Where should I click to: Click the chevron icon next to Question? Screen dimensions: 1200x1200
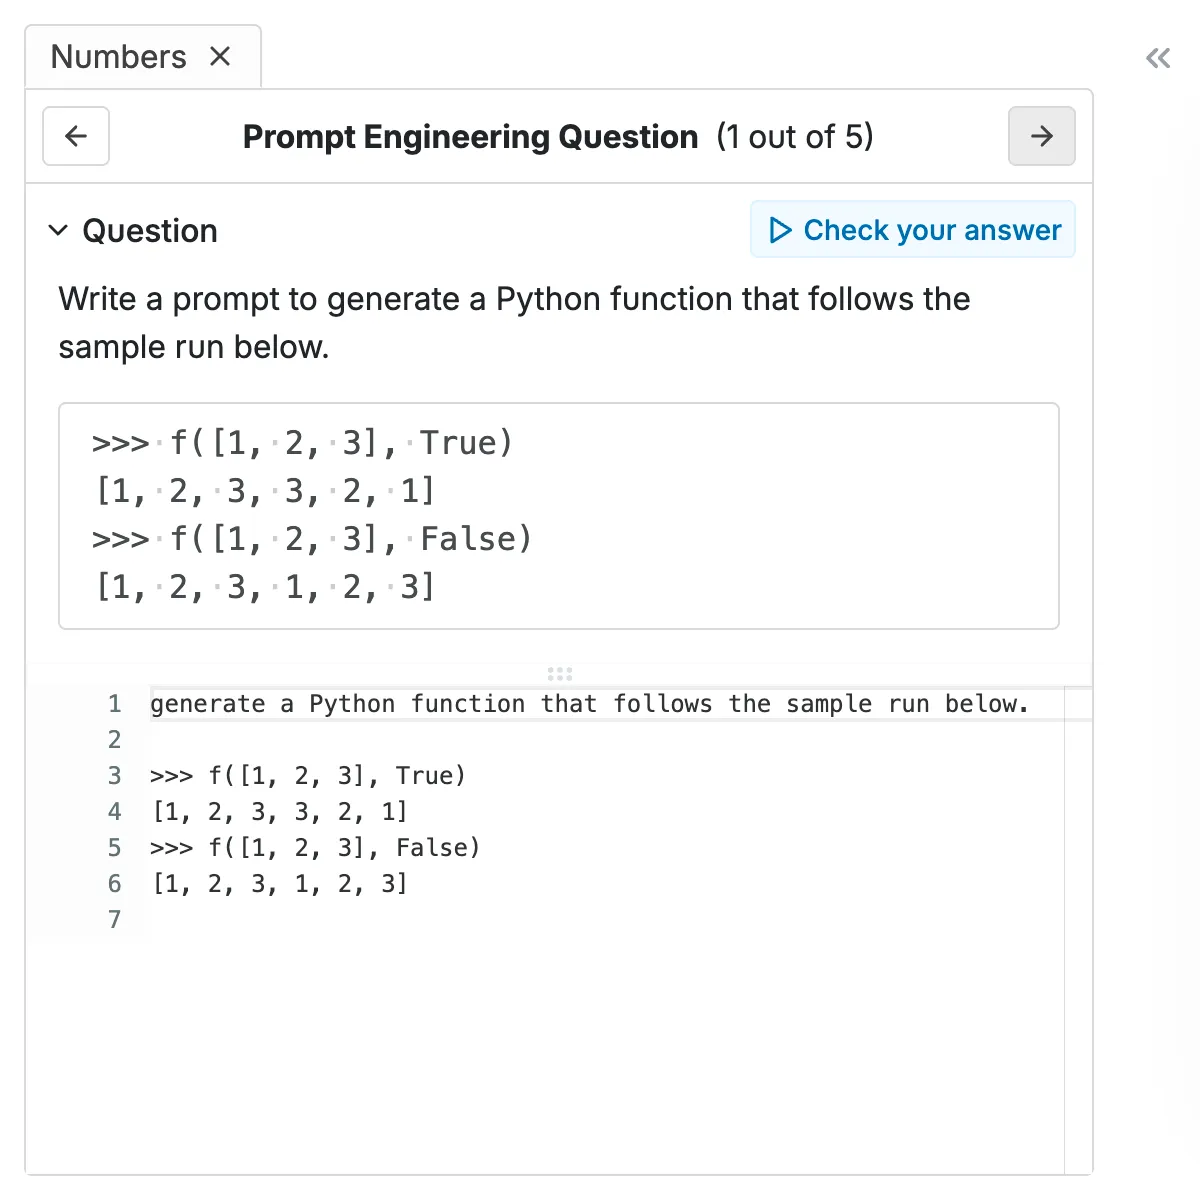coord(58,231)
